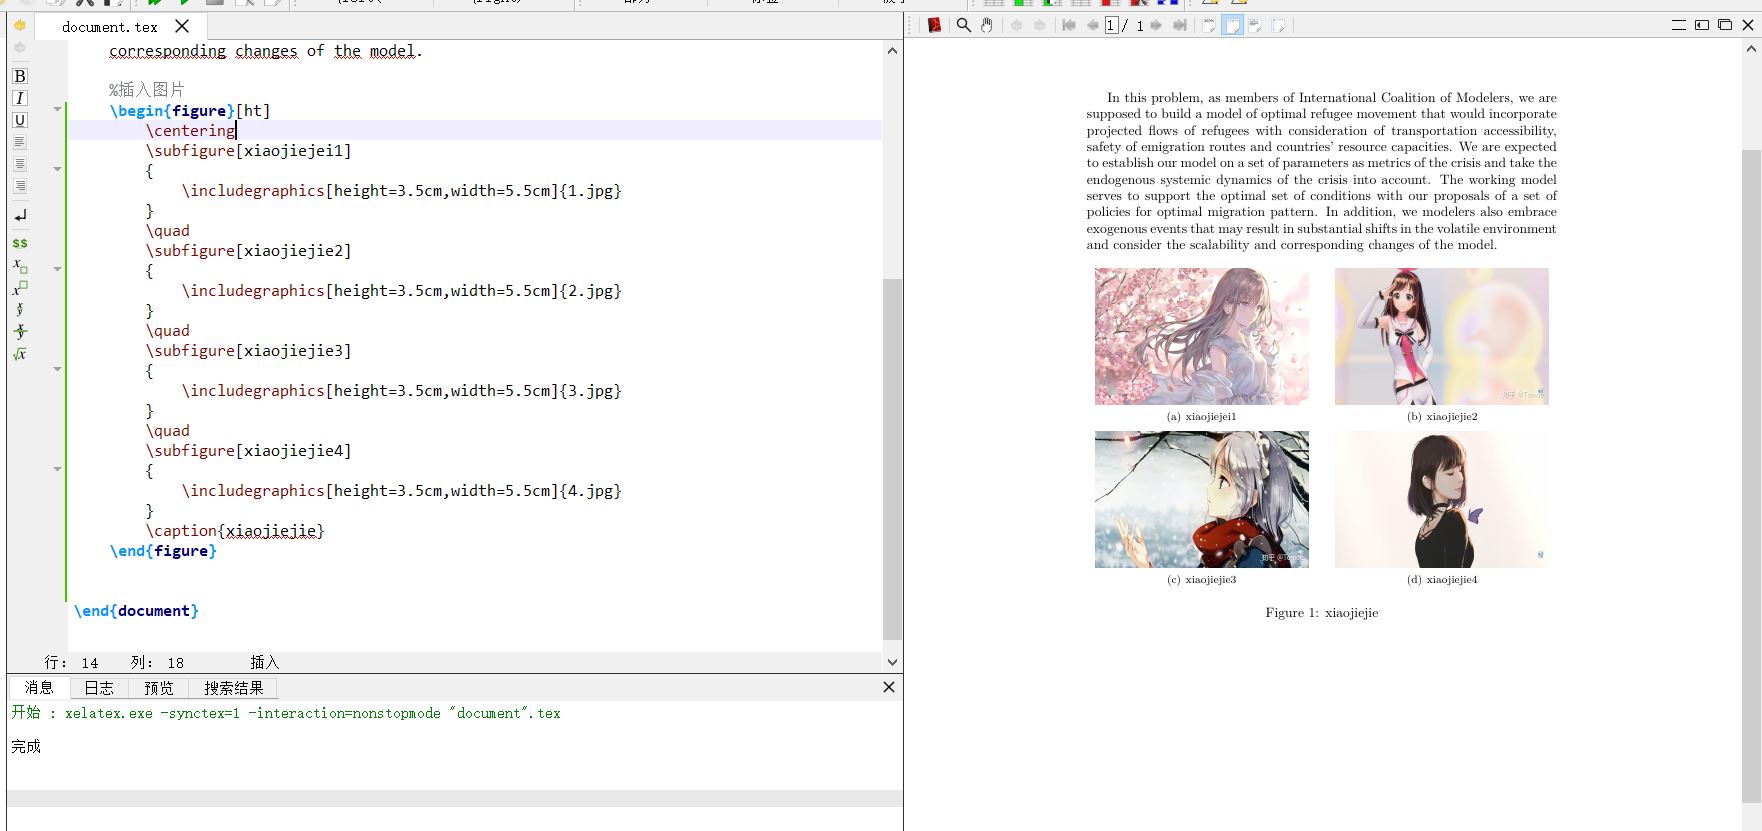Viewport: 1762px width, 831px height.
Task: Insert left-align environment from the sidebar
Action: tap(20, 142)
